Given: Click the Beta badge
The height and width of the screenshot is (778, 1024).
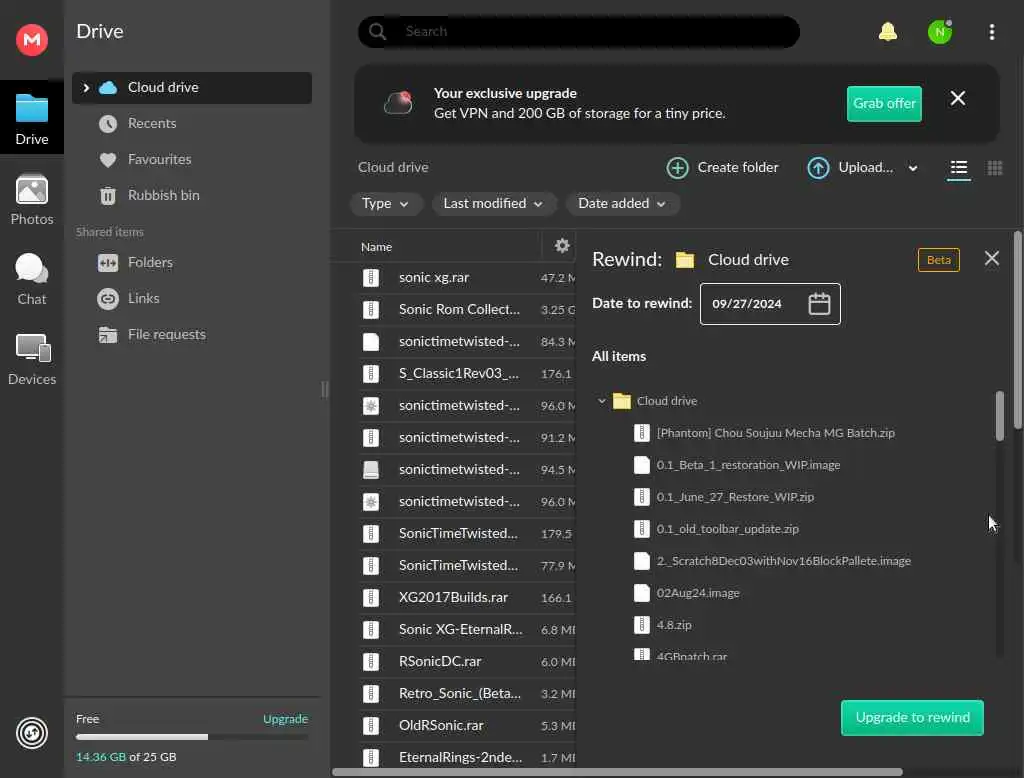Looking at the screenshot, I should (x=938, y=260).
